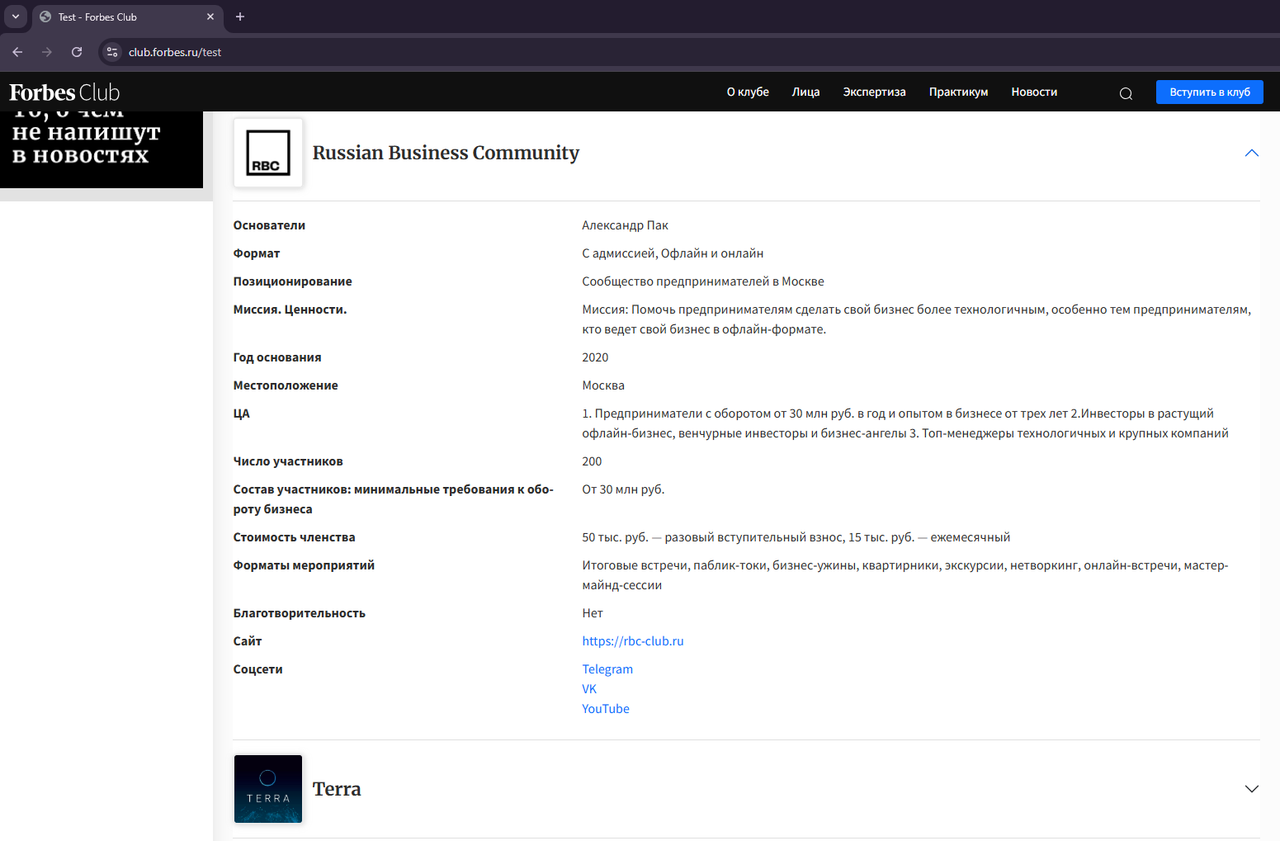Open the tab search dropdown arrow
This screenshot has width=1280, height=841.
15,17
